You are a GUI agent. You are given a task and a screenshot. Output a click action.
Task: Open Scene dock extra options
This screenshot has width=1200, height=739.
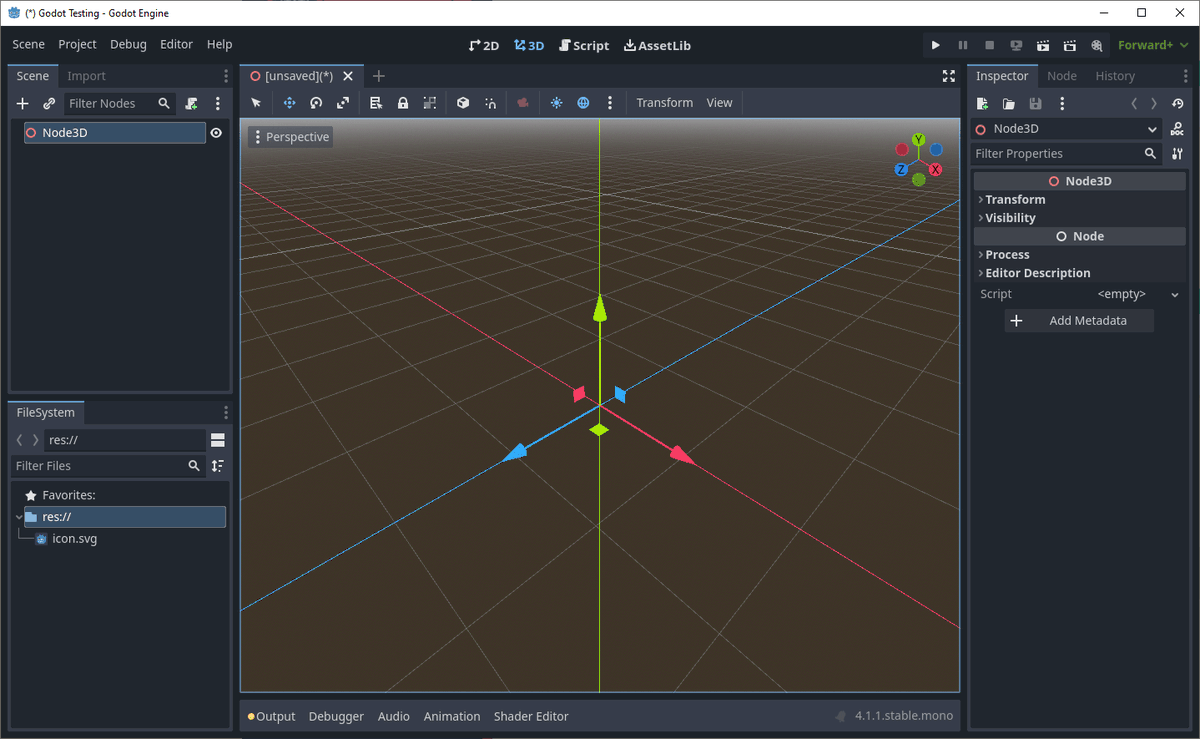(x=217, y=103)
